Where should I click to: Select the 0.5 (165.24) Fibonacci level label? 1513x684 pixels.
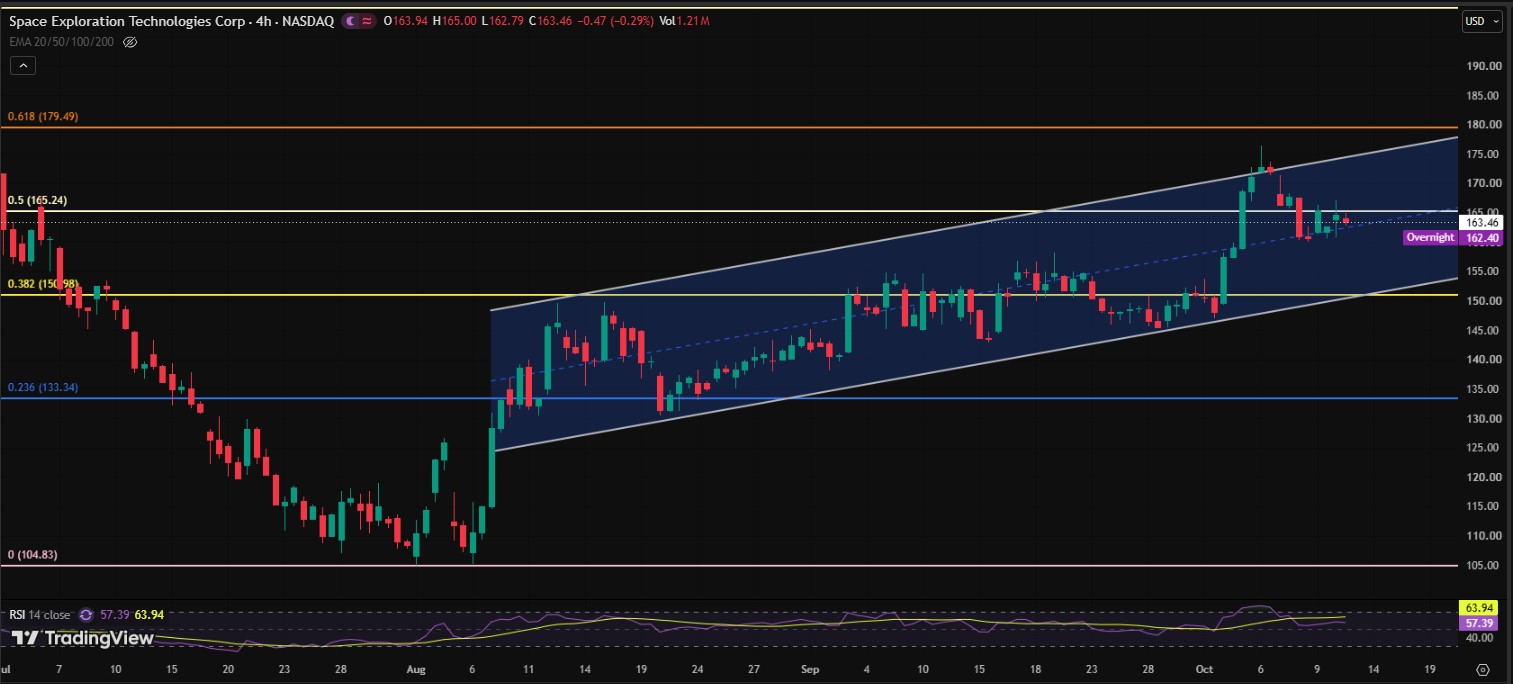pyautogui.click(x=39, y=200)
